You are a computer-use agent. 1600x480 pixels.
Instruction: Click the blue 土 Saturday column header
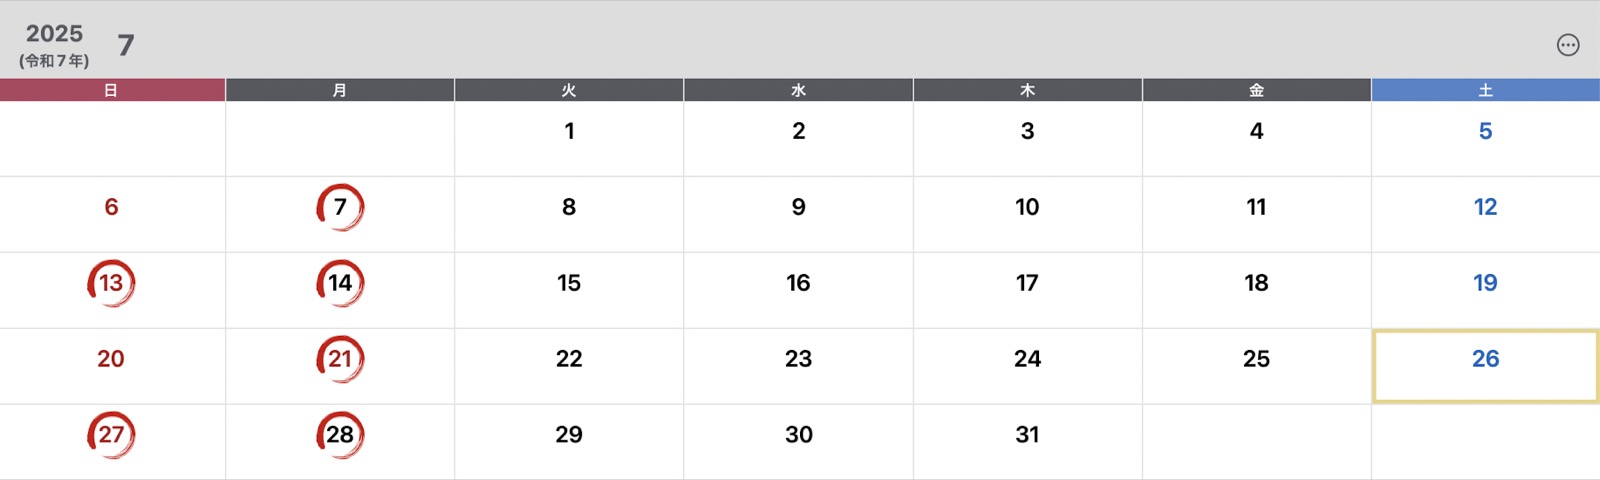pyautogui.click(x=1486, y=90)
